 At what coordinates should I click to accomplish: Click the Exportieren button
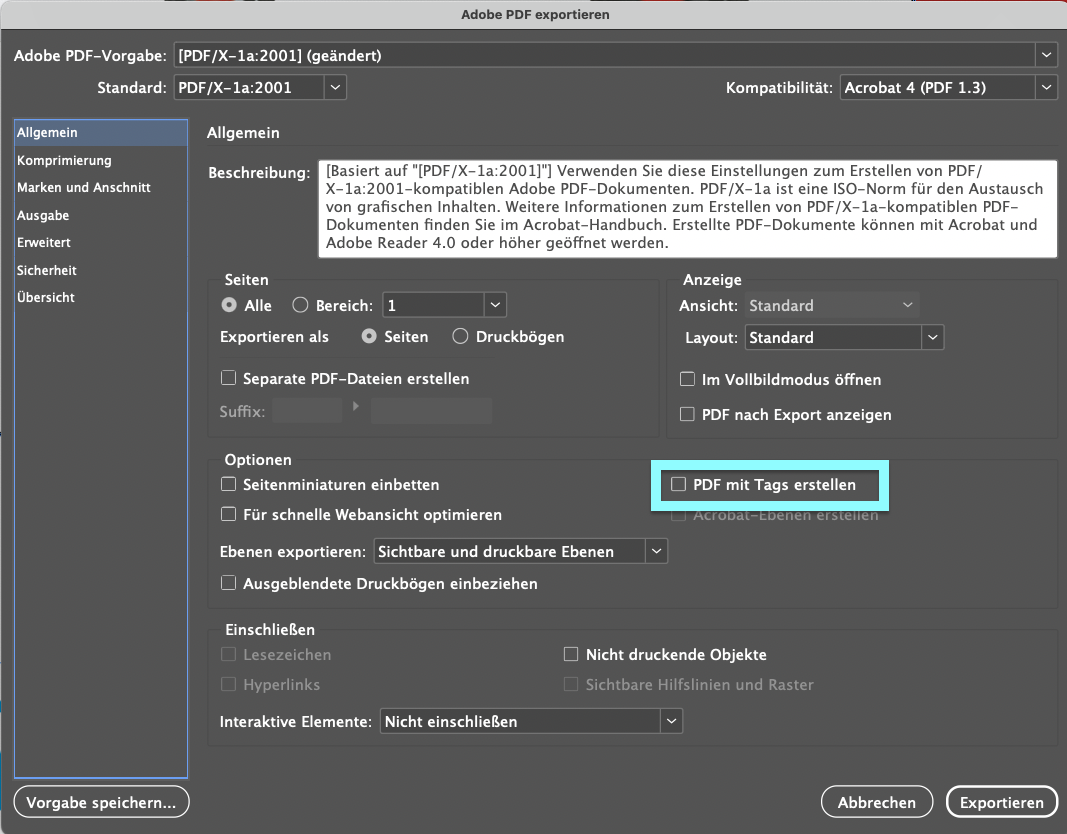[1002, 802]
